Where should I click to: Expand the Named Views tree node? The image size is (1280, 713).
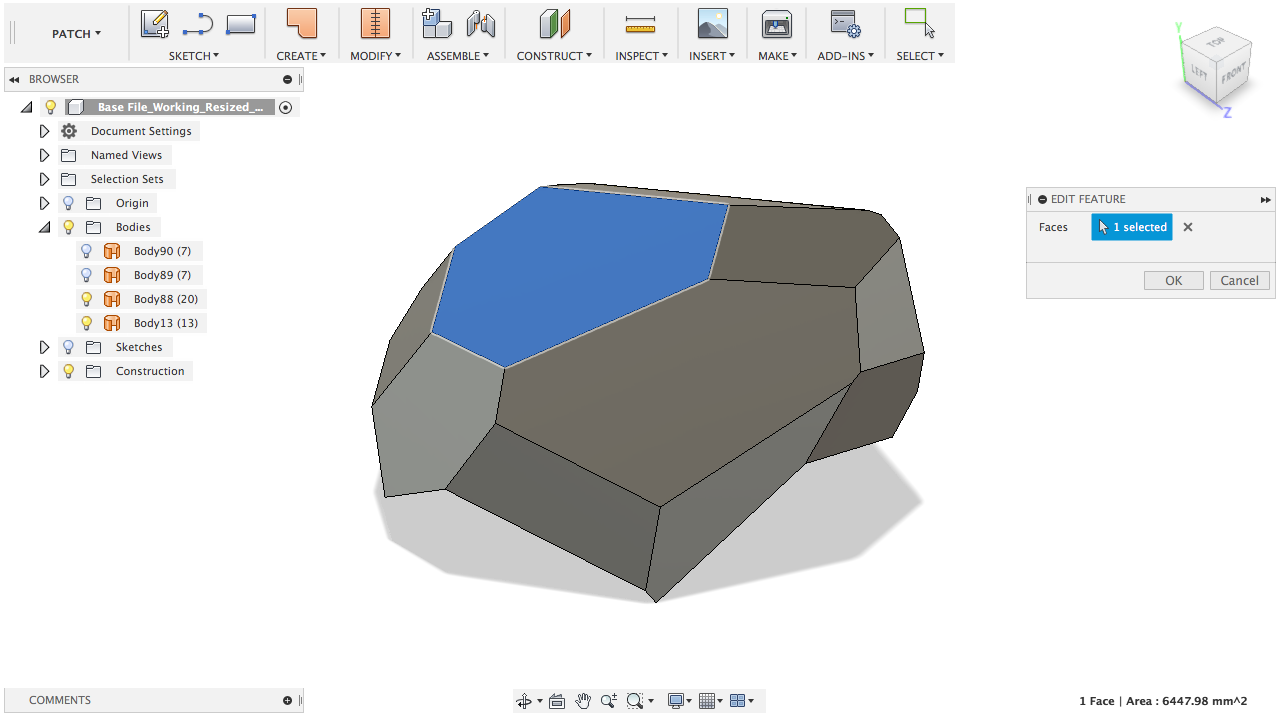(44, 155)
